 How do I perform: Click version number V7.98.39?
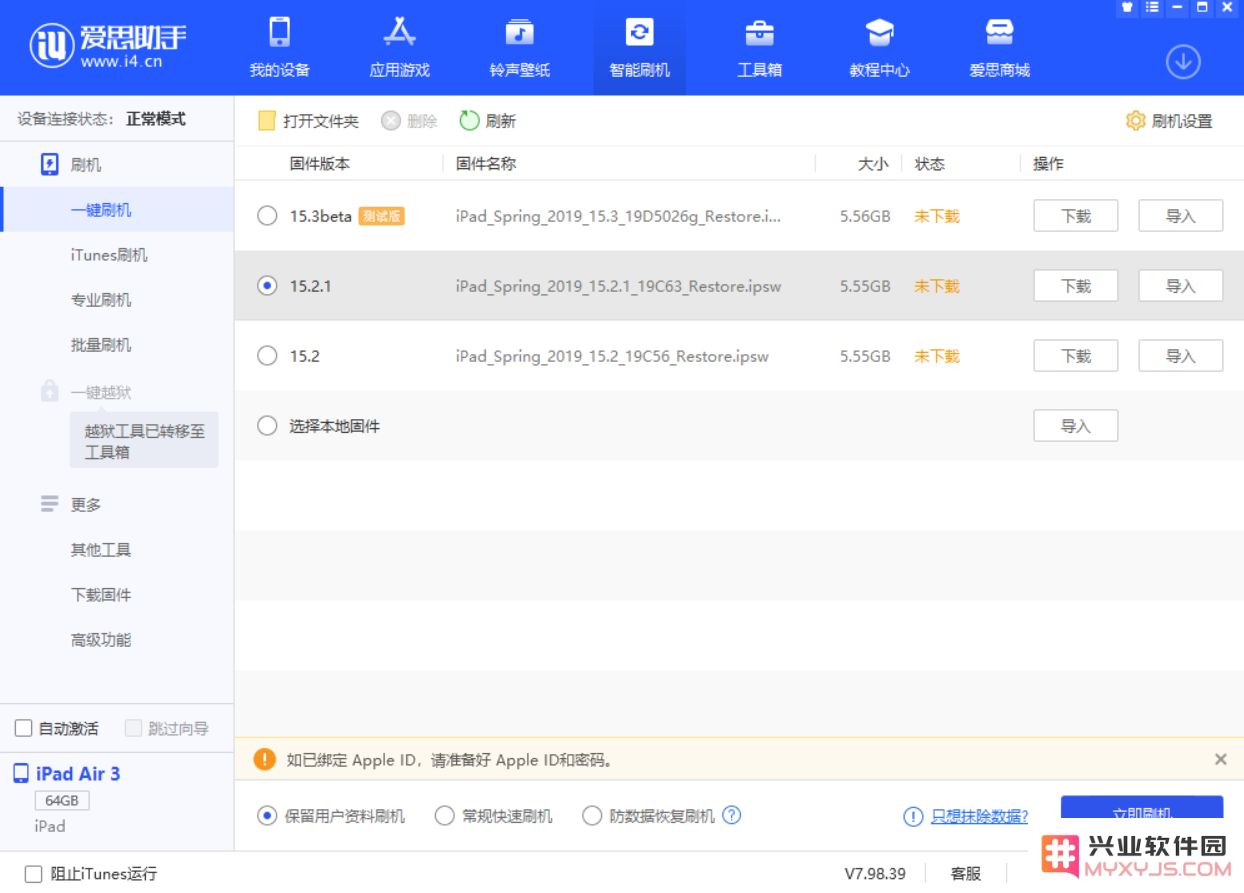(x=875, y=874)
